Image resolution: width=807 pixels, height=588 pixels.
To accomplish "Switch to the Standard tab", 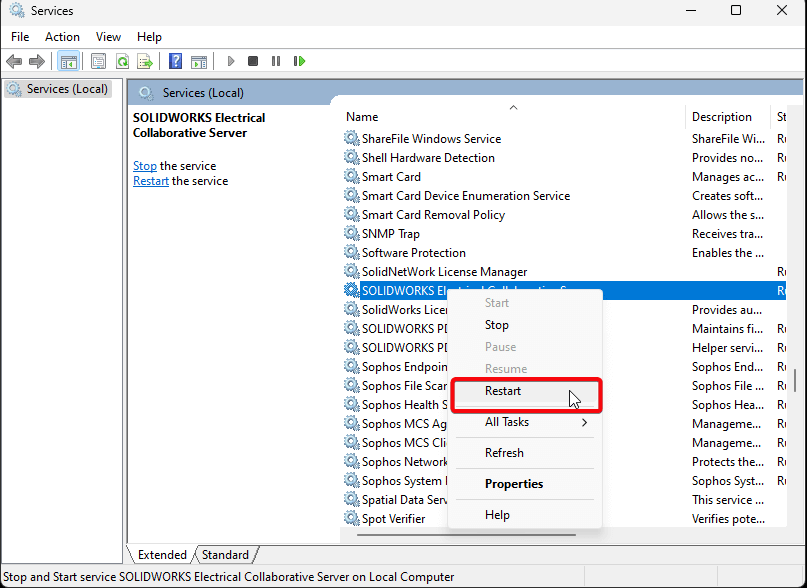I will [225, 555].
